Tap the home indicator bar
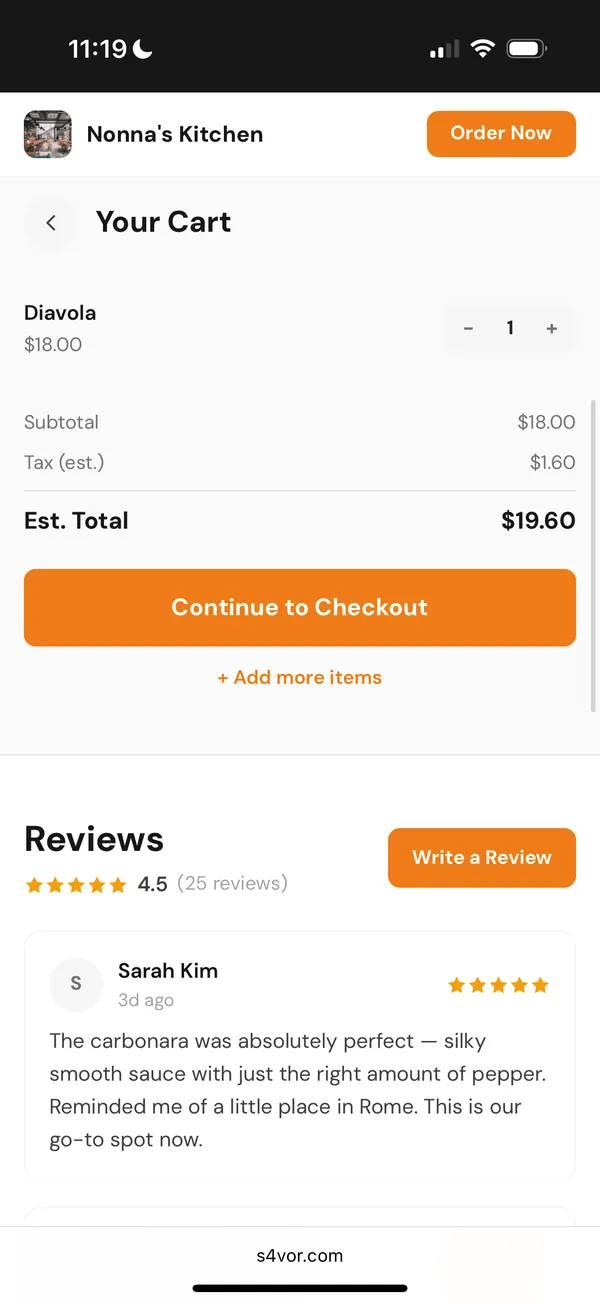This screenshot has width=600, height=1304. click(x=300, y=1289)
